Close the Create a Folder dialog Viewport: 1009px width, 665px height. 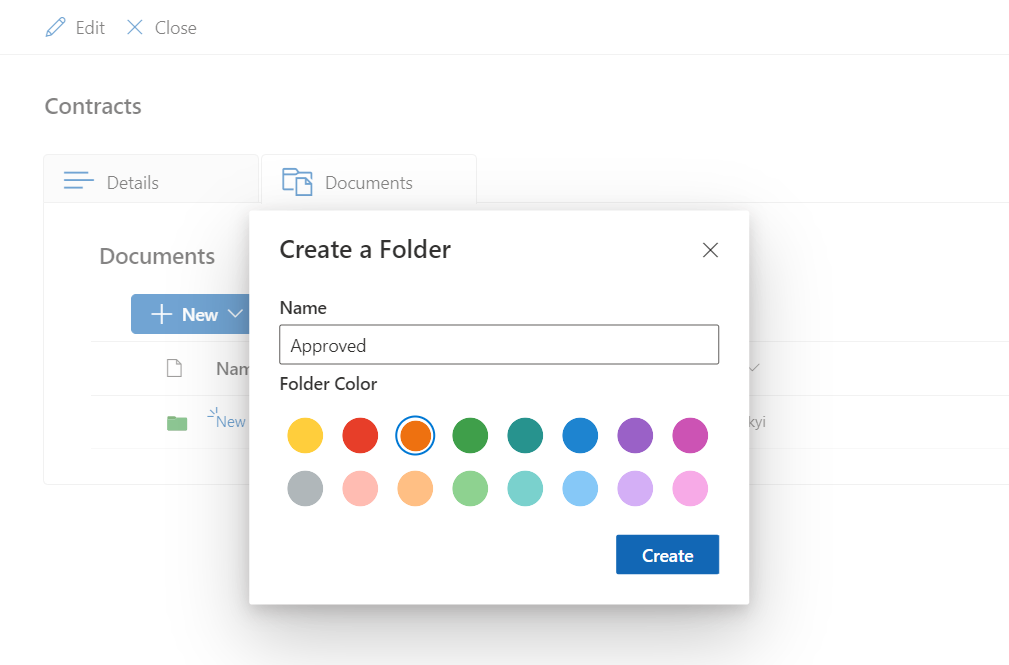coord(710,250)
